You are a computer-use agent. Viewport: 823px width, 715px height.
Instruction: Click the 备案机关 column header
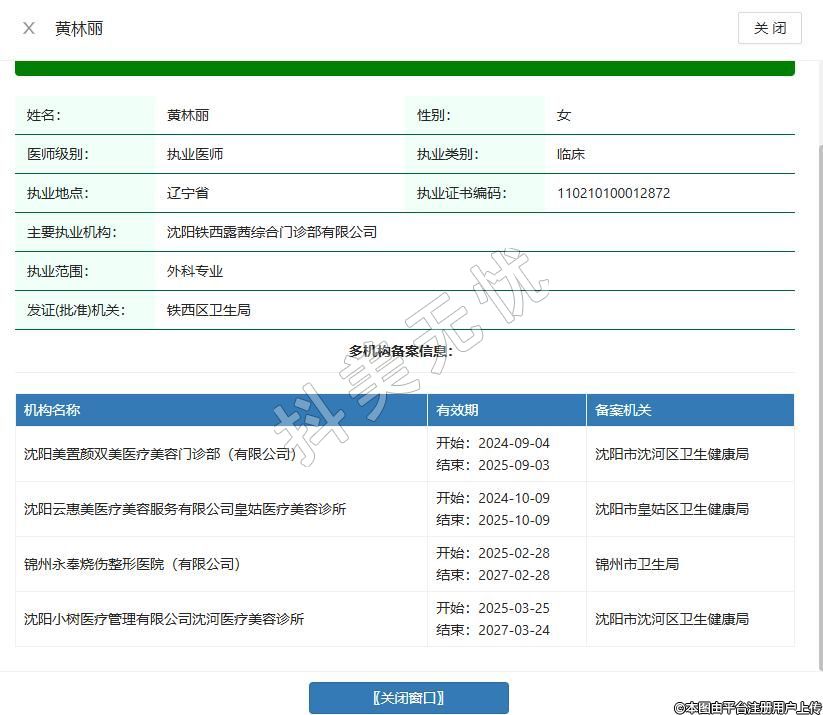[623, 410]
